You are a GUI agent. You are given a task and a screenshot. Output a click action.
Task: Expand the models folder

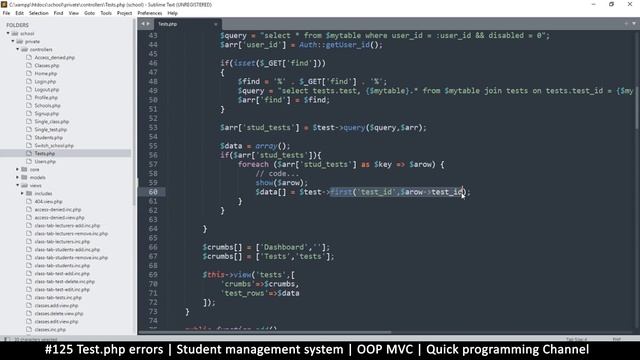pyautogui.click(x=18, y=178)
